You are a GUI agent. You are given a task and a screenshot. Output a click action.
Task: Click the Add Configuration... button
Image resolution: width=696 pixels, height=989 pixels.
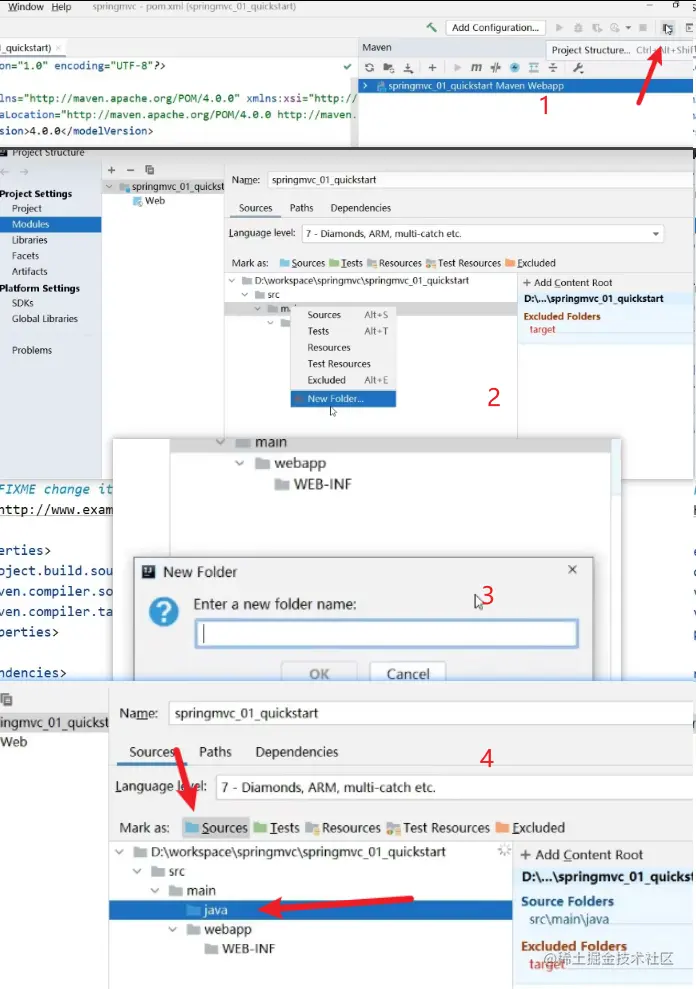pos(495,28)
